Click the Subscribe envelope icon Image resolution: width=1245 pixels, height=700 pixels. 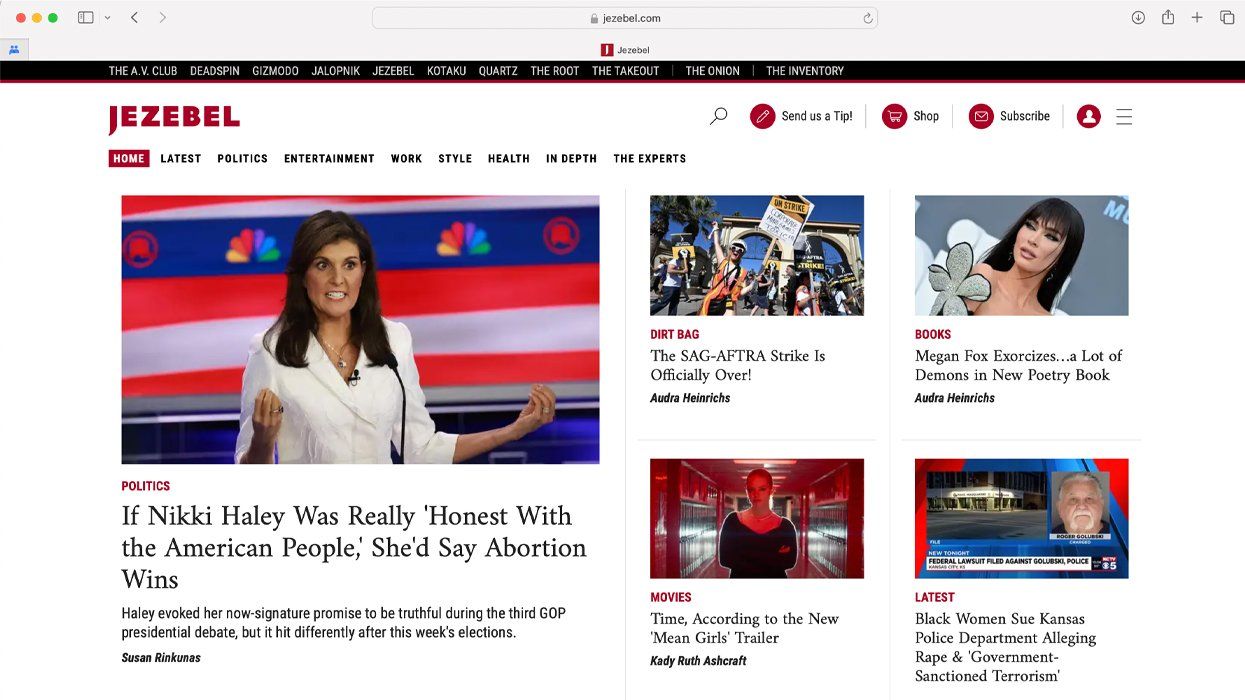pos(981,115)
